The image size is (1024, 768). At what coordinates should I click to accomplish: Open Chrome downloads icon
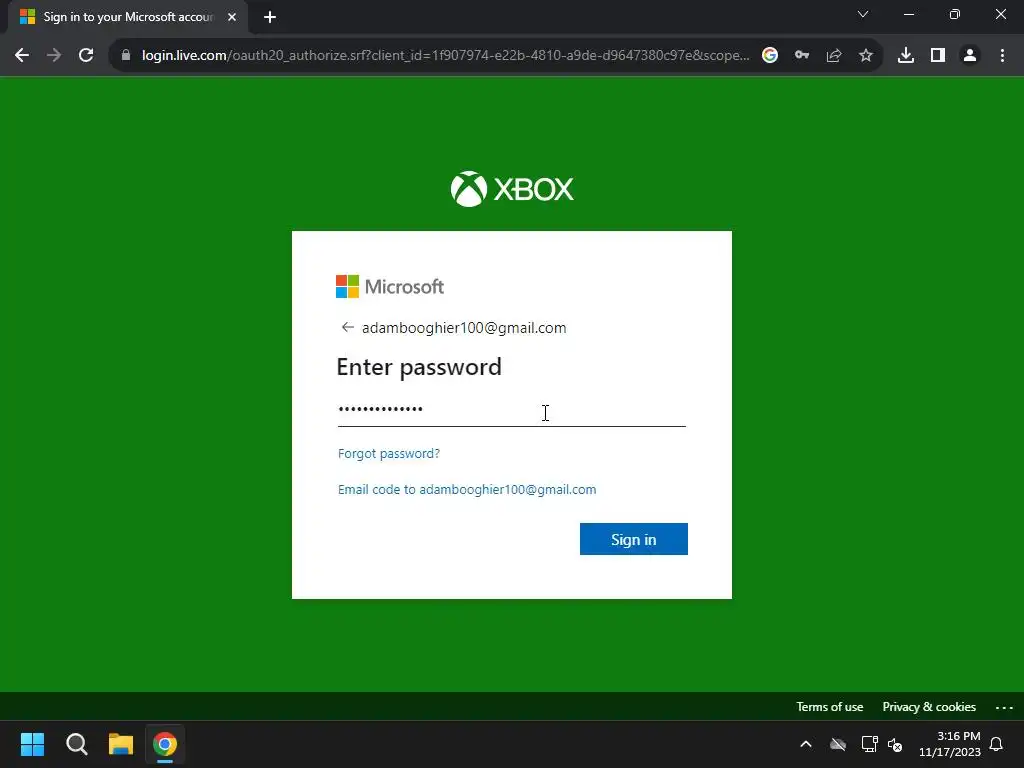906,56
